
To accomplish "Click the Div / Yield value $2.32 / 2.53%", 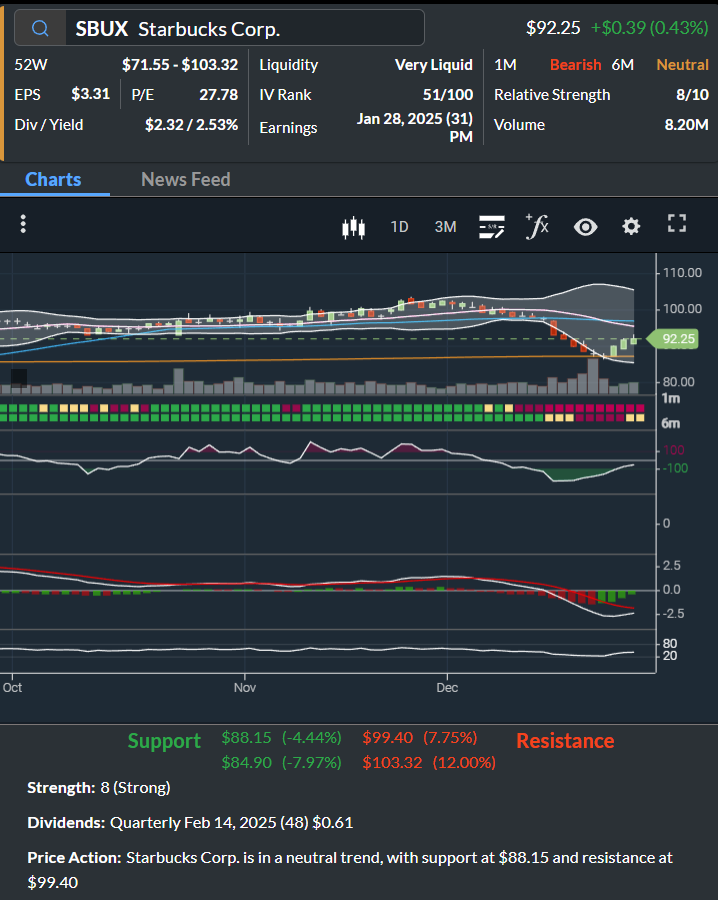I will pyautogui.click(x=192, y=125).
